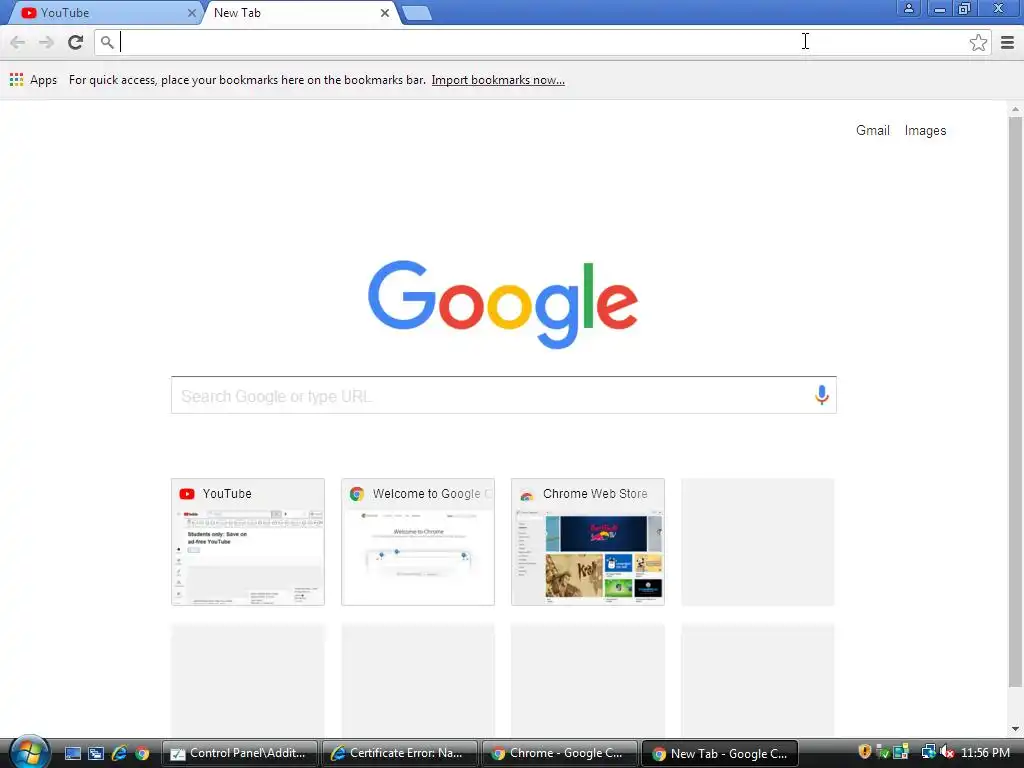Open a new tab with the new-tab button
The image size is (1024, 768).
click(416, 12)
